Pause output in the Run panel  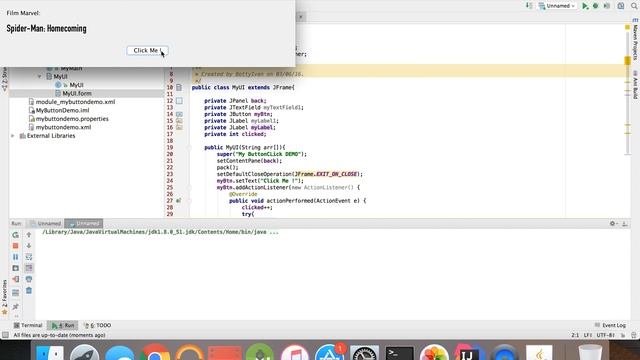pos(16,257)
